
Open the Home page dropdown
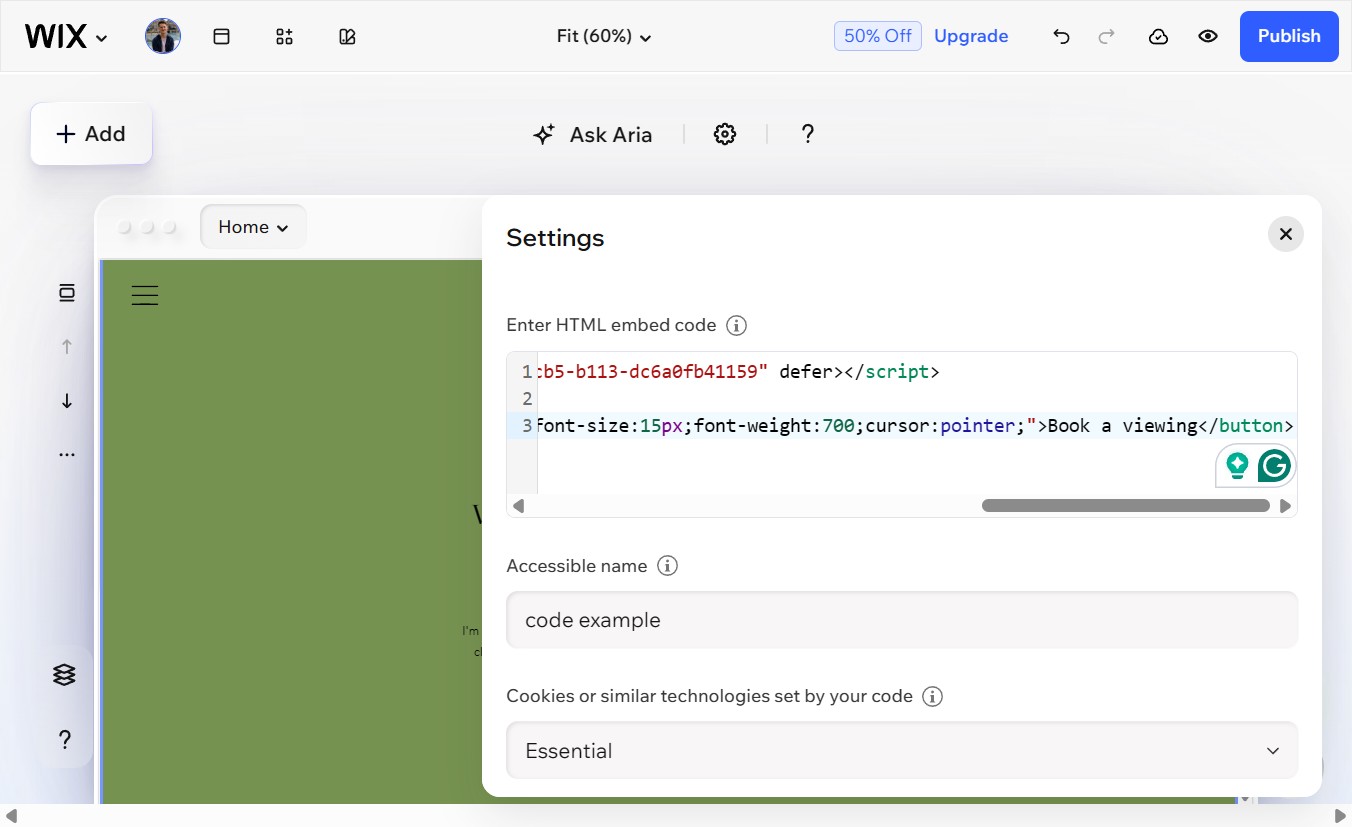(253, 227)
